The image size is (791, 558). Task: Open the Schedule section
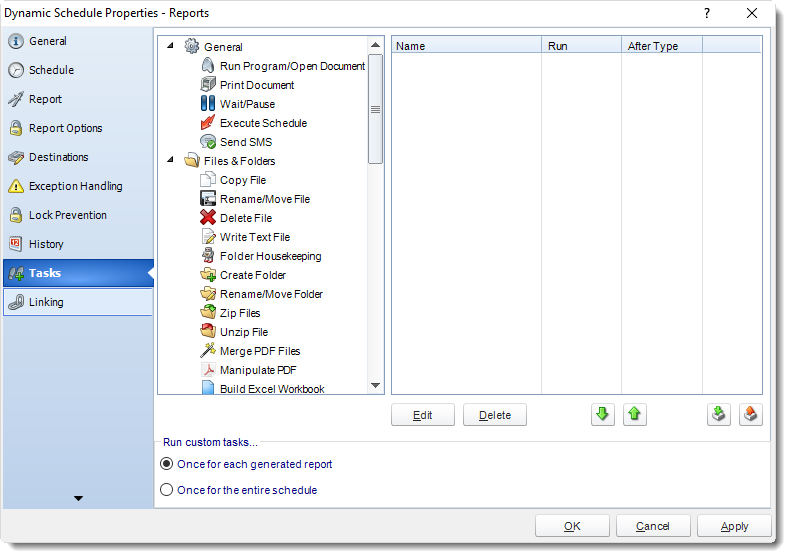tap(78, 70)
